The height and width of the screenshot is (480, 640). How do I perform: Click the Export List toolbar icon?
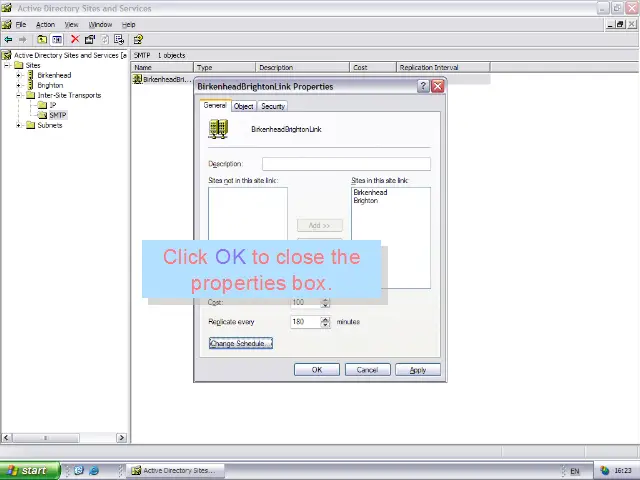pos(119,39)
